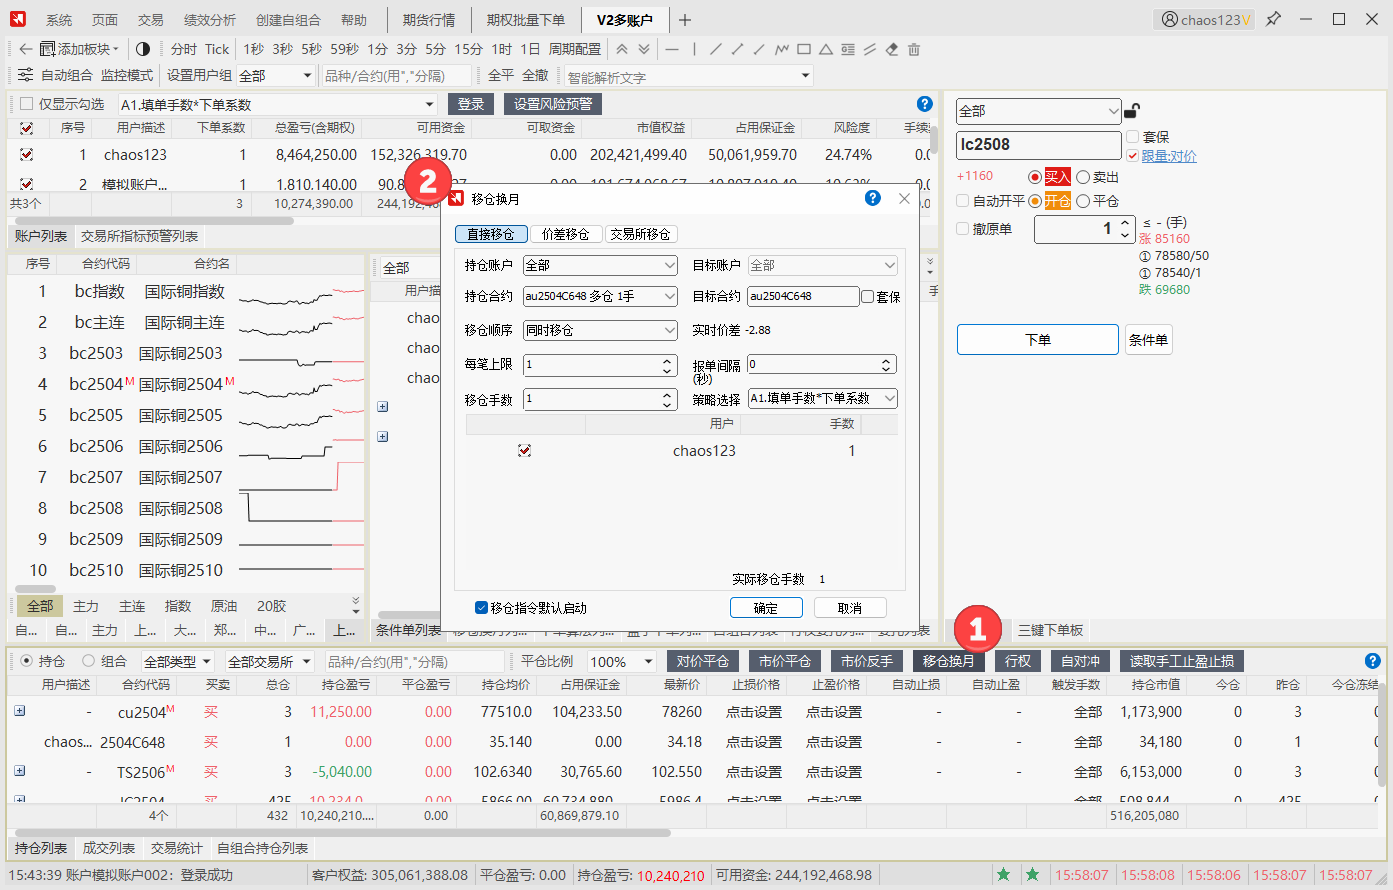The image size is (1393, 890).
Task: Click the settings sliders icon beside 自动组合
Action: coord(26,75)
